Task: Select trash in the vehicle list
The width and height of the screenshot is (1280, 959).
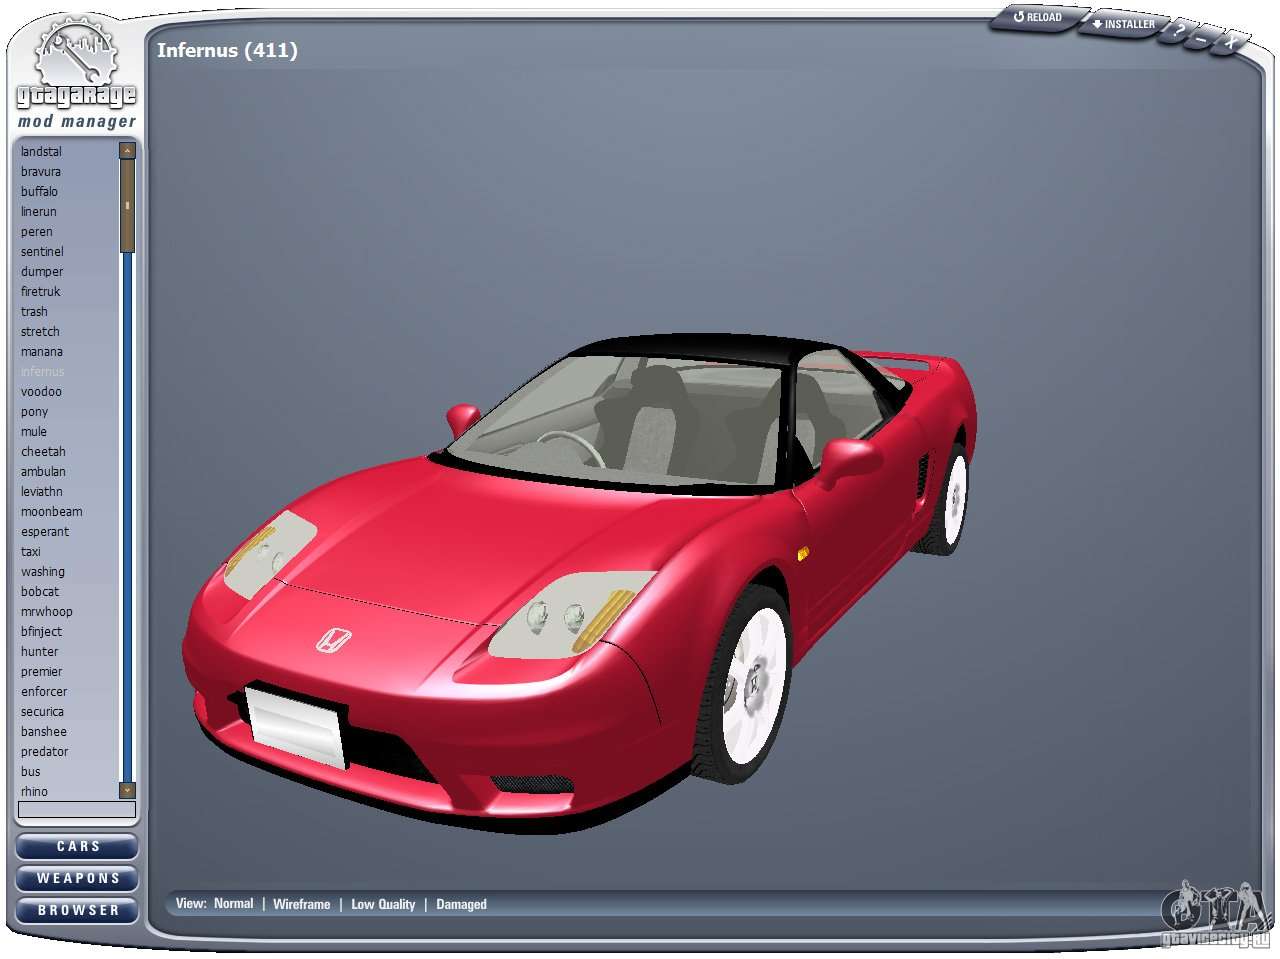Action: 34,312
